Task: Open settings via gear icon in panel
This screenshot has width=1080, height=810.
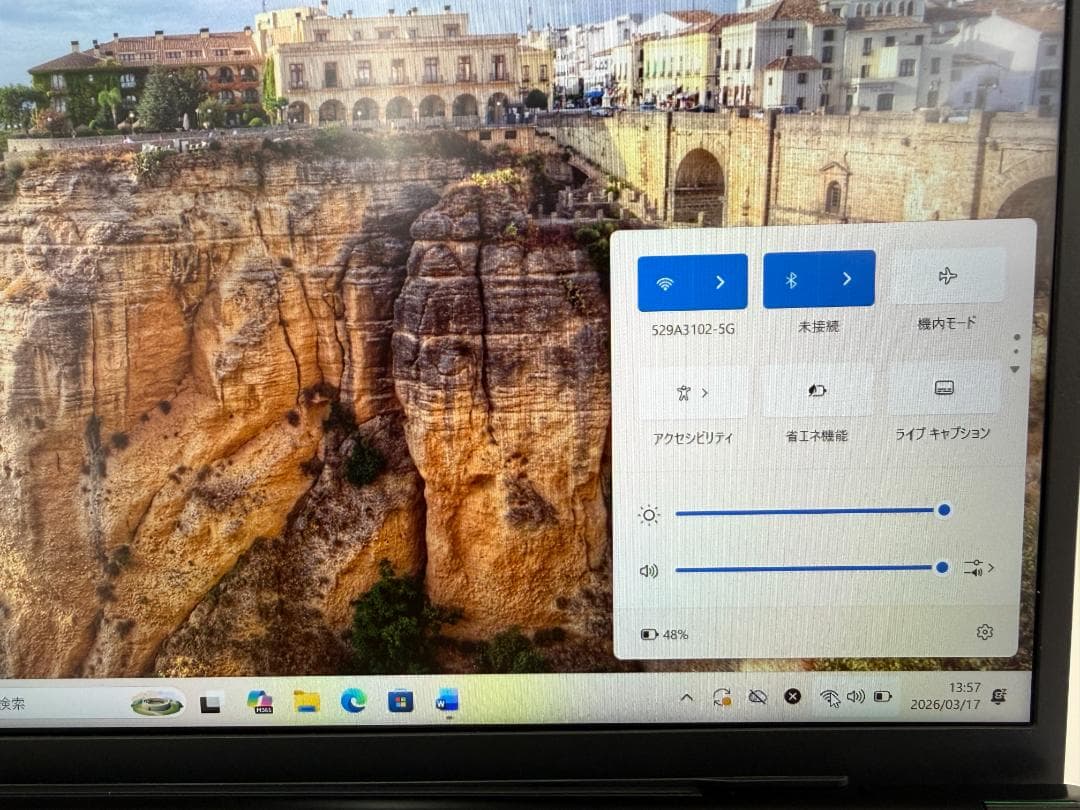Action: 984,632
